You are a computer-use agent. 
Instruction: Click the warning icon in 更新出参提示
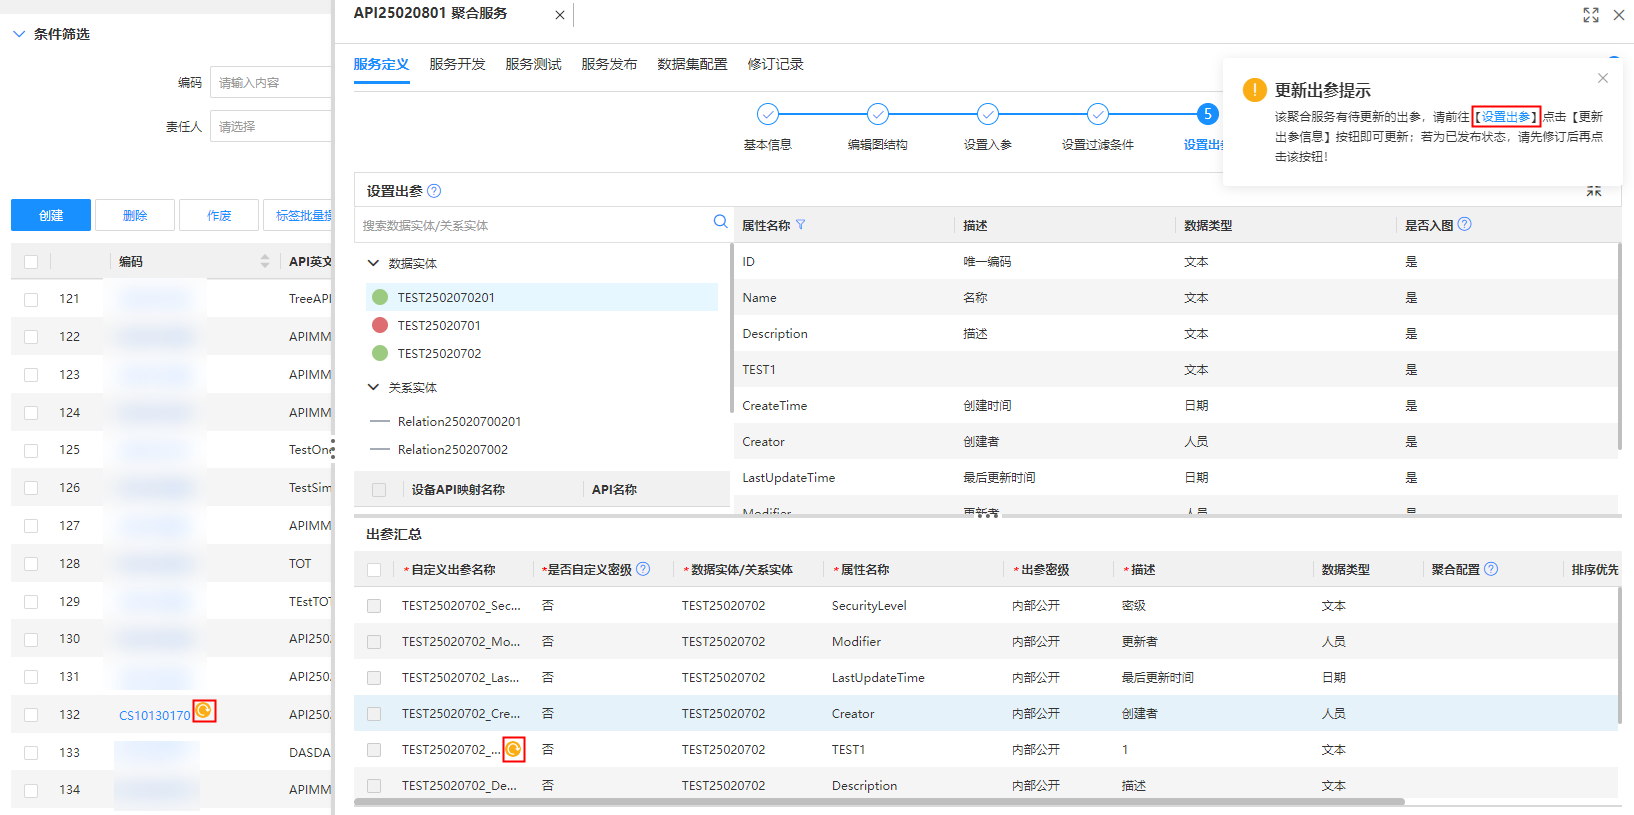coord(1255,90)
